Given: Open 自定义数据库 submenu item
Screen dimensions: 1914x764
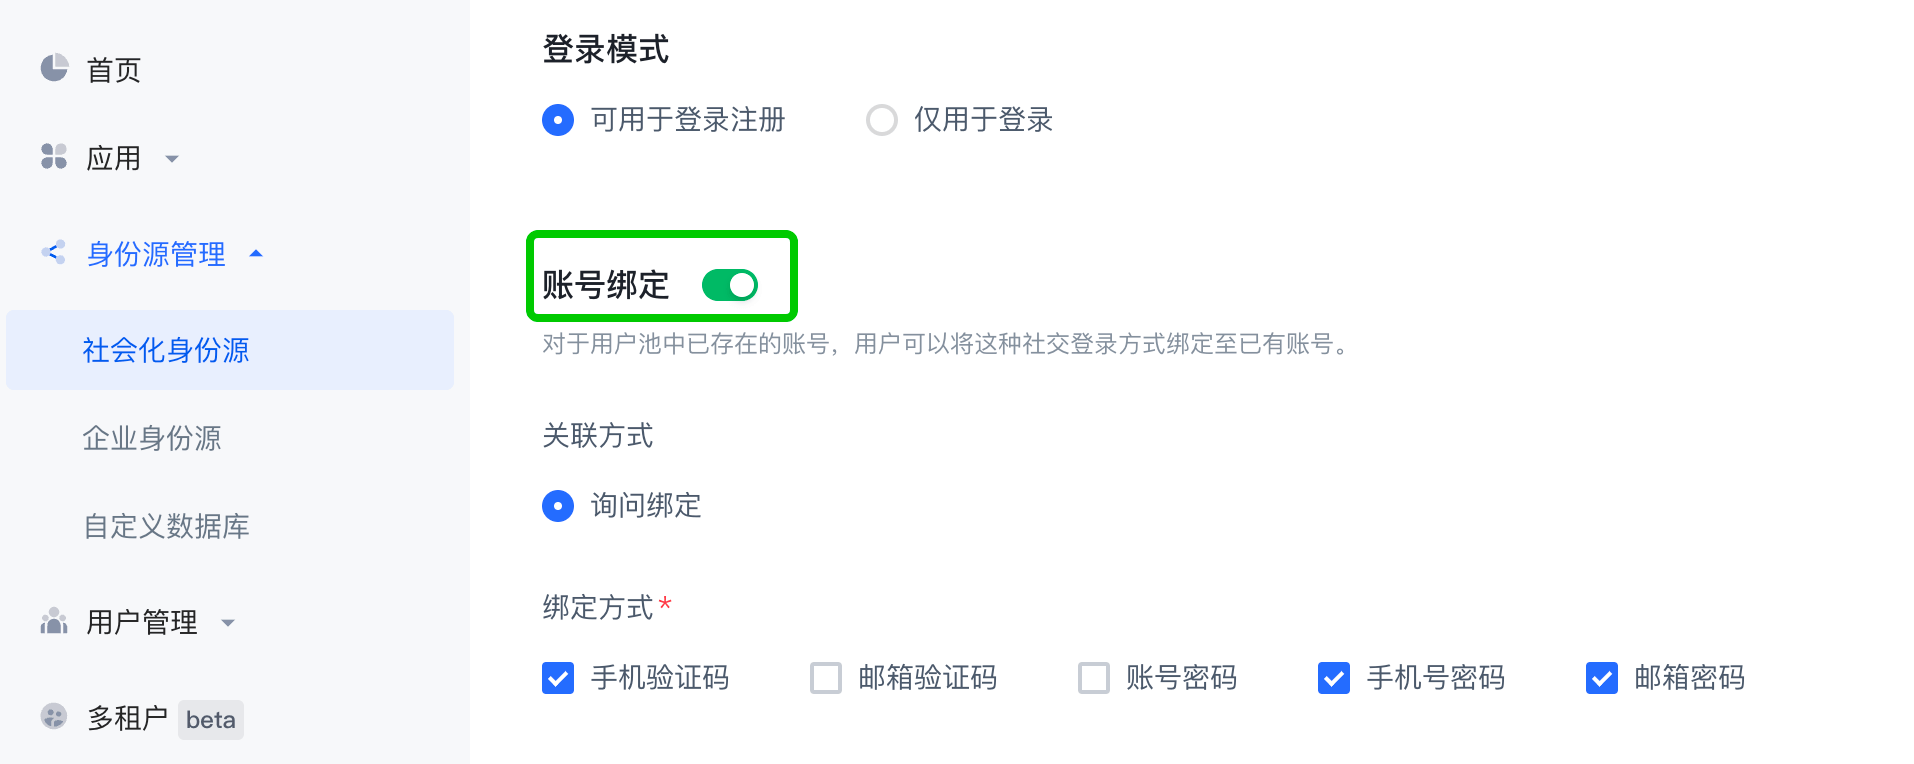Looking at the screenshot, I should pyautogui.click(x=166, y=526).
